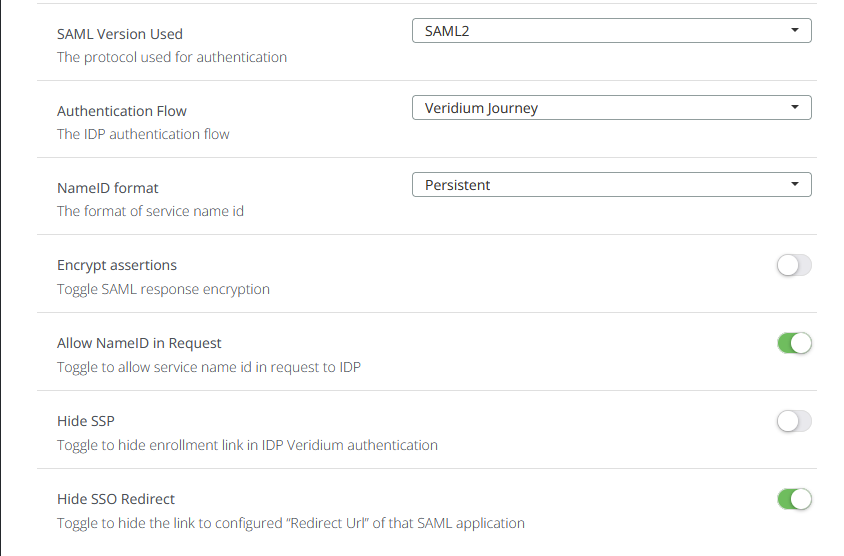
Task: Click 'The protocol used for authentication' description
Action: 172,57
